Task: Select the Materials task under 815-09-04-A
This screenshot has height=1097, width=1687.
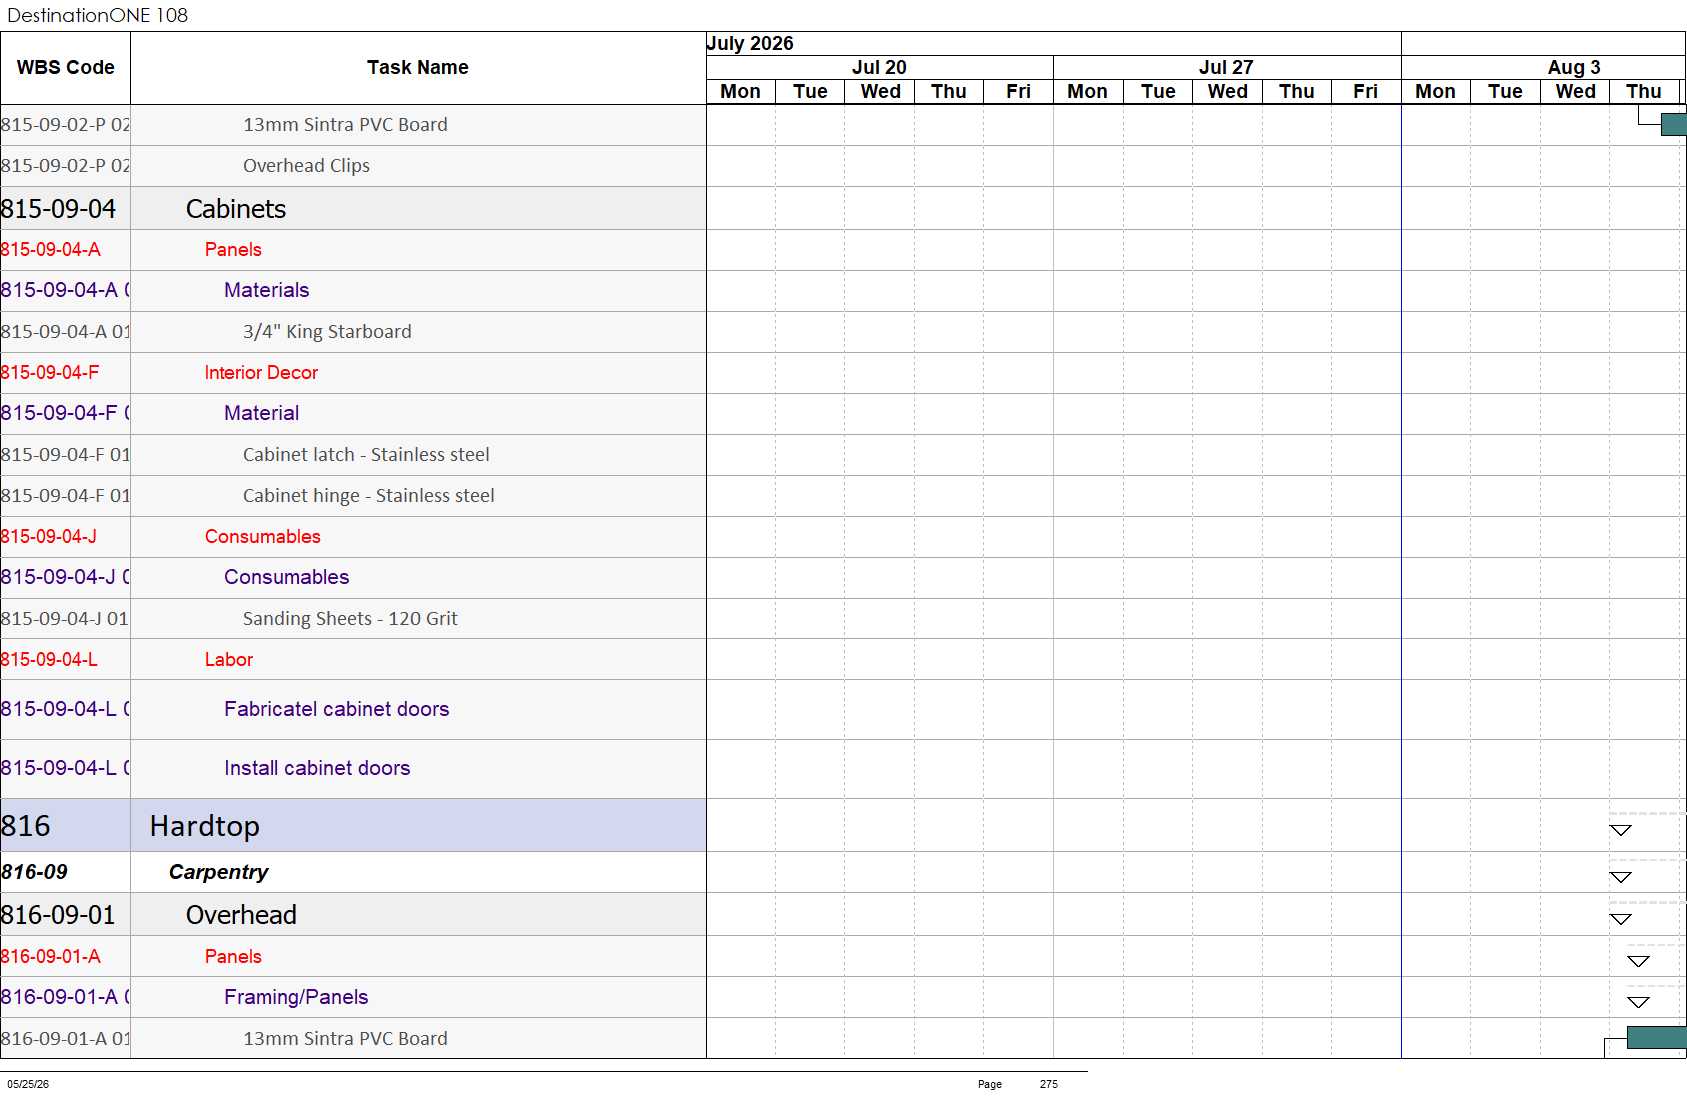Action: coord(266,290)
